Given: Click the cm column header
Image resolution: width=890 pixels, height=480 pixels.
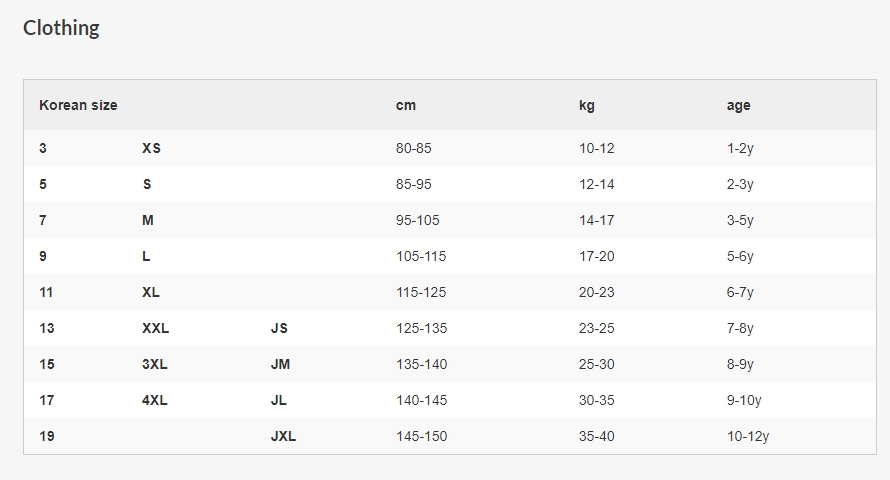Looking at the screenshot, I should (406, 105).
